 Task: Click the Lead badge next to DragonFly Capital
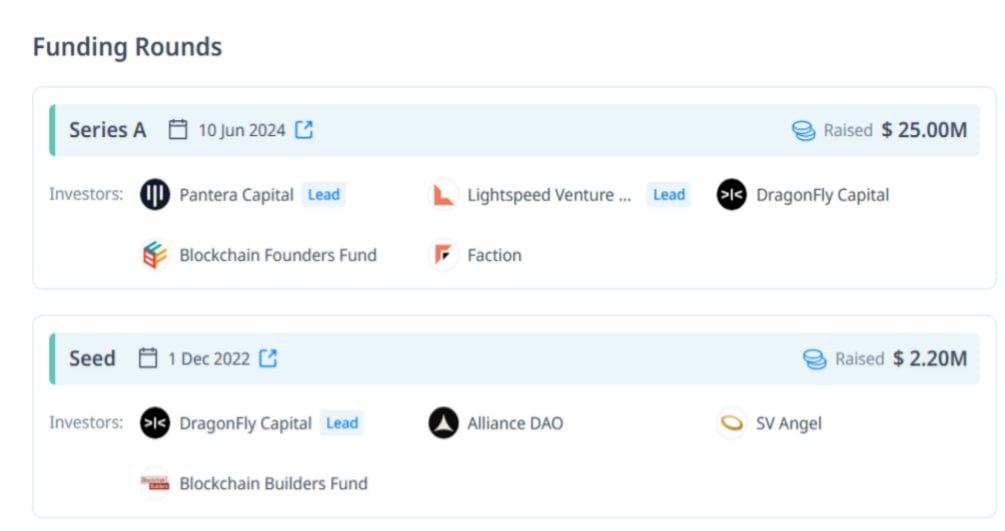342,423
